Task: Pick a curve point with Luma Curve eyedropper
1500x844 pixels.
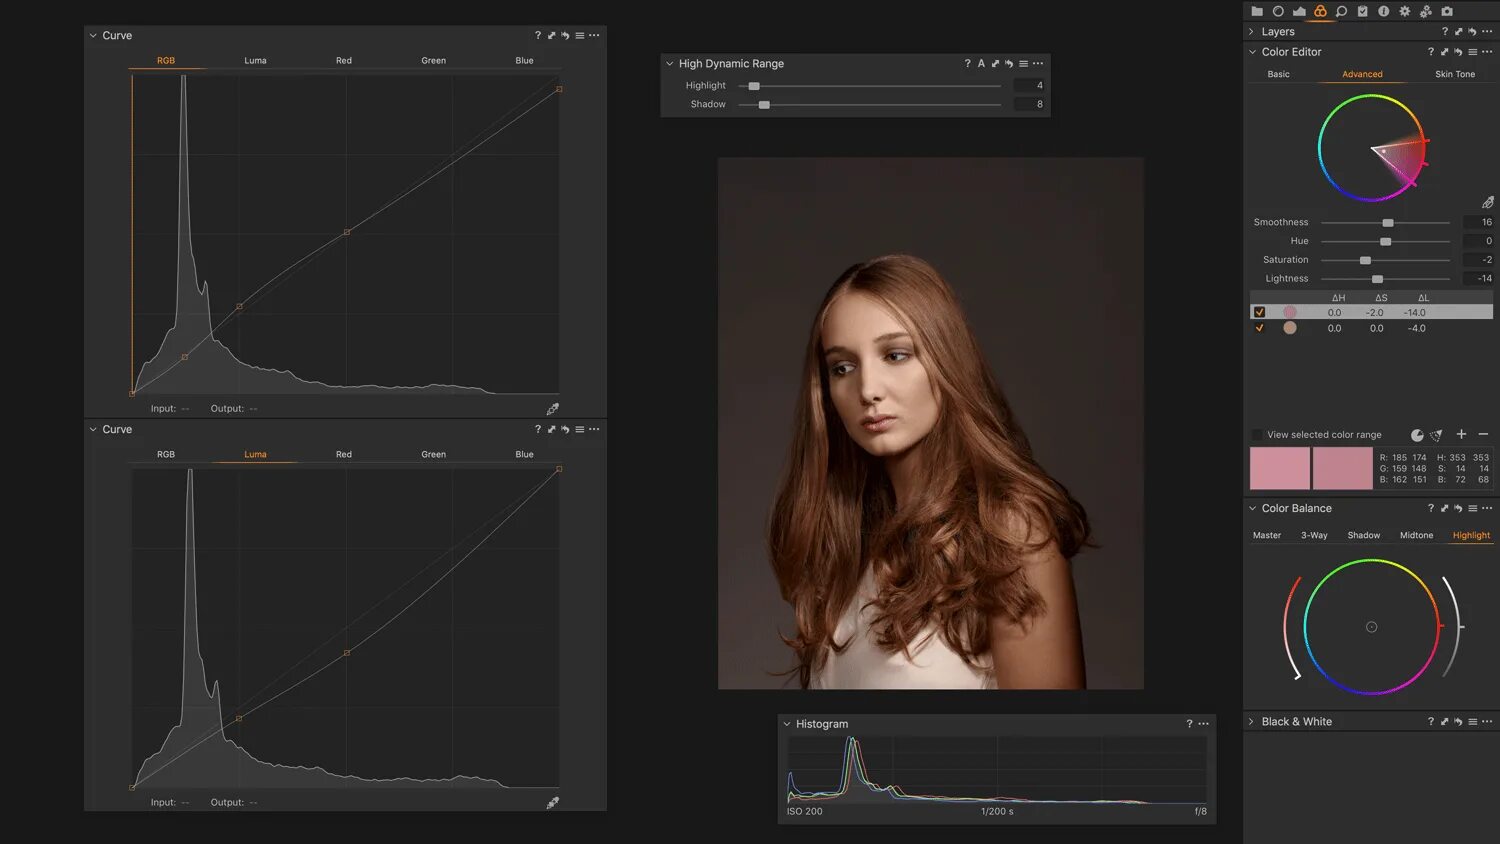Action: [x=553, y=803]
